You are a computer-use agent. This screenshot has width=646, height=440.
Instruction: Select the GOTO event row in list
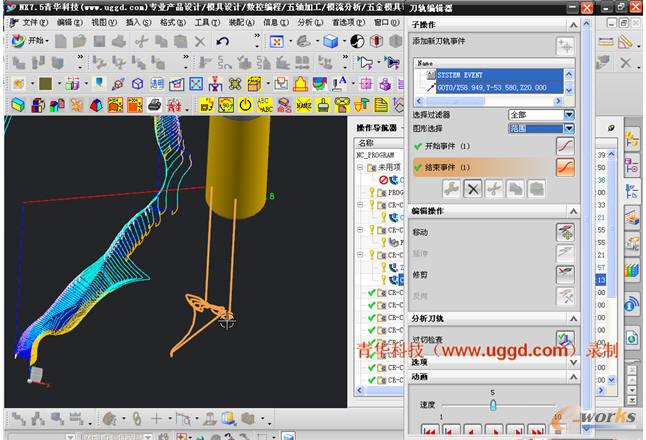click(490, 88)
